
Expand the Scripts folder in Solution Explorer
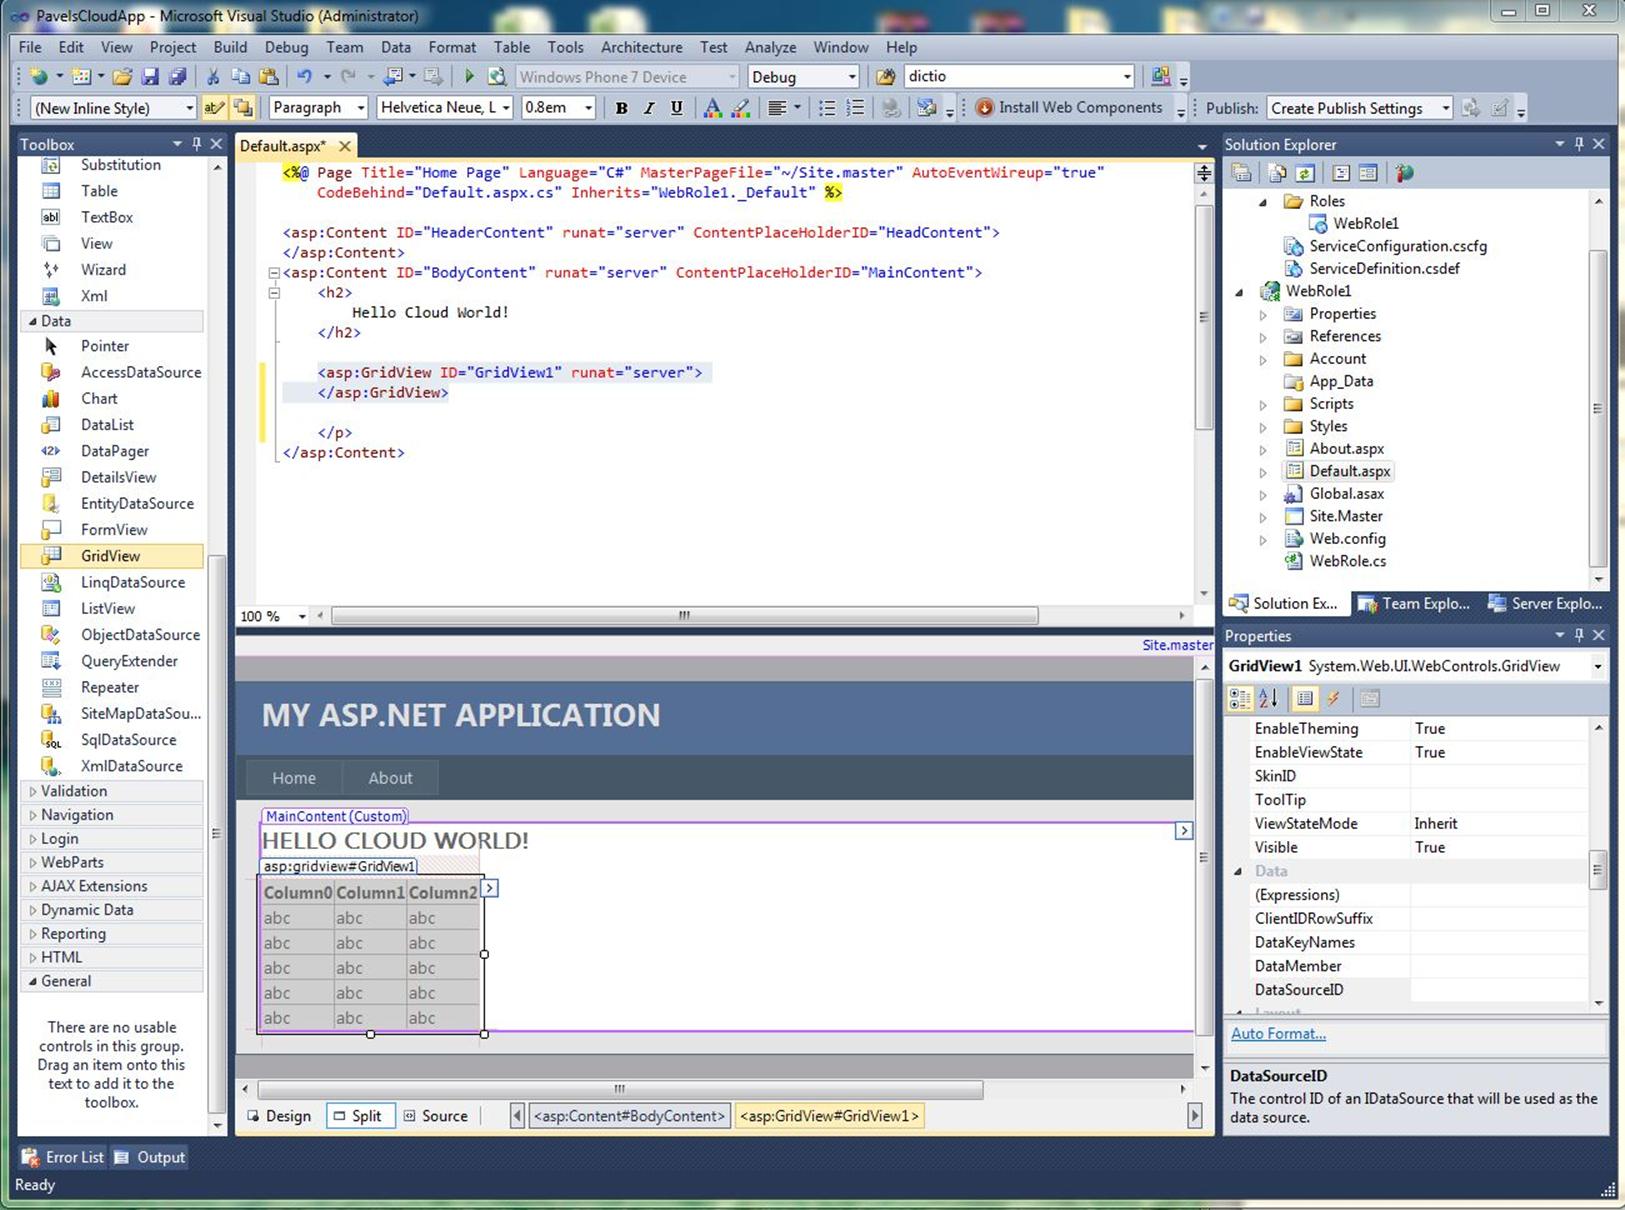click(x=1263, y=404)
